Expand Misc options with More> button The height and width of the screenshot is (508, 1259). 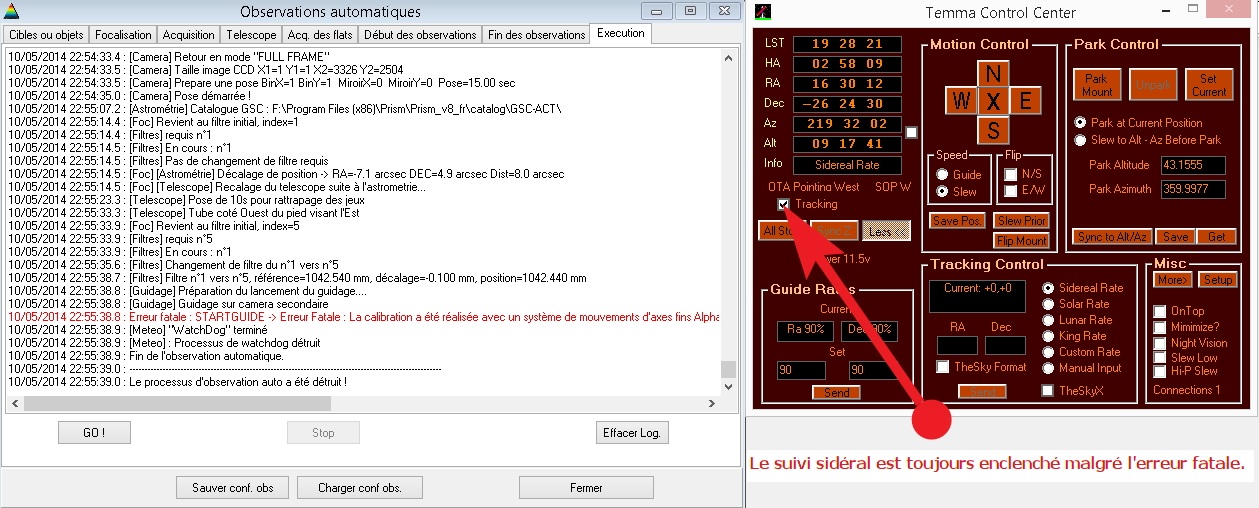coord(1173,280)
